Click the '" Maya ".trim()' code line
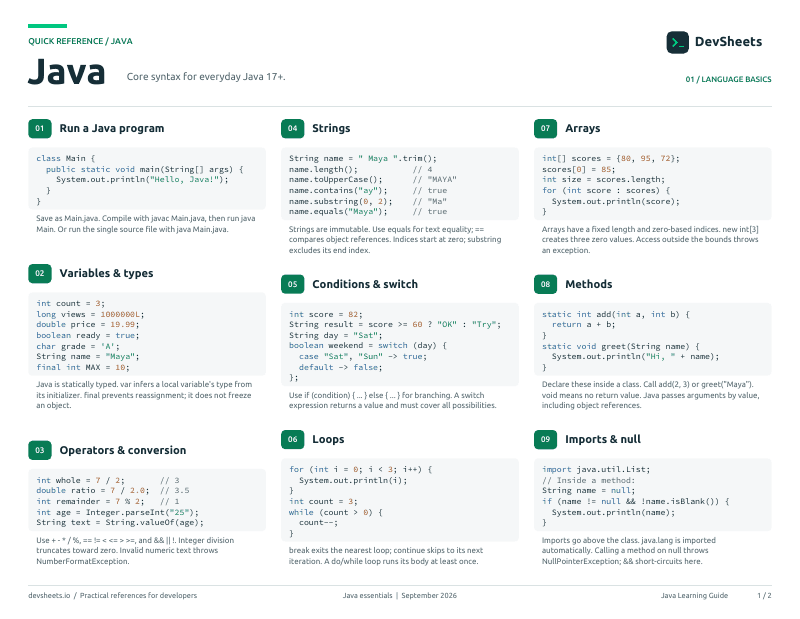Screen dimensions: 800x619 363,158
